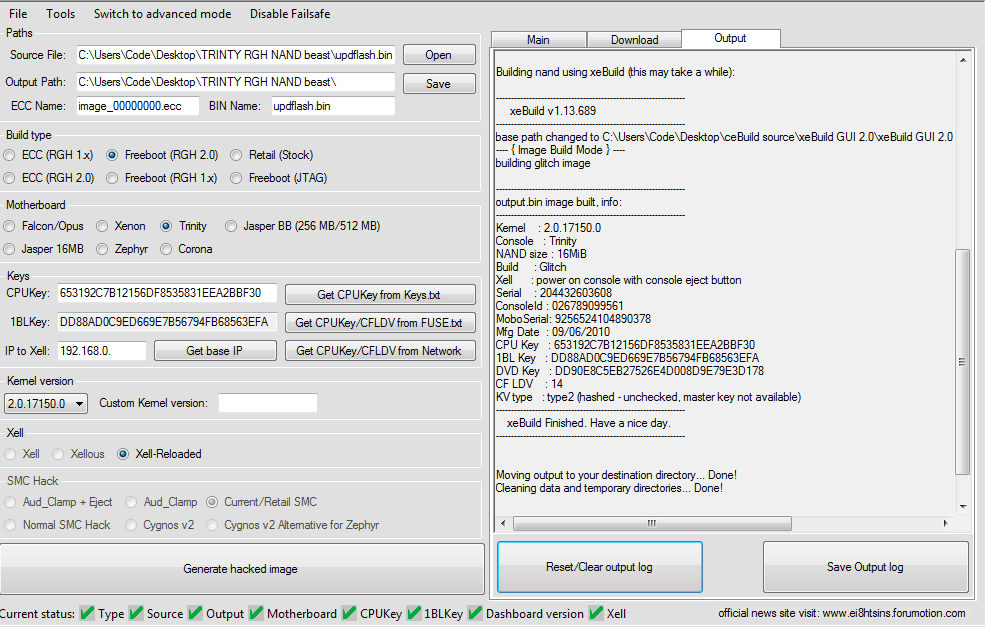Click the 1BLKey input field
This screenshot has height=627, width=985.
click(x=167, y=322)
